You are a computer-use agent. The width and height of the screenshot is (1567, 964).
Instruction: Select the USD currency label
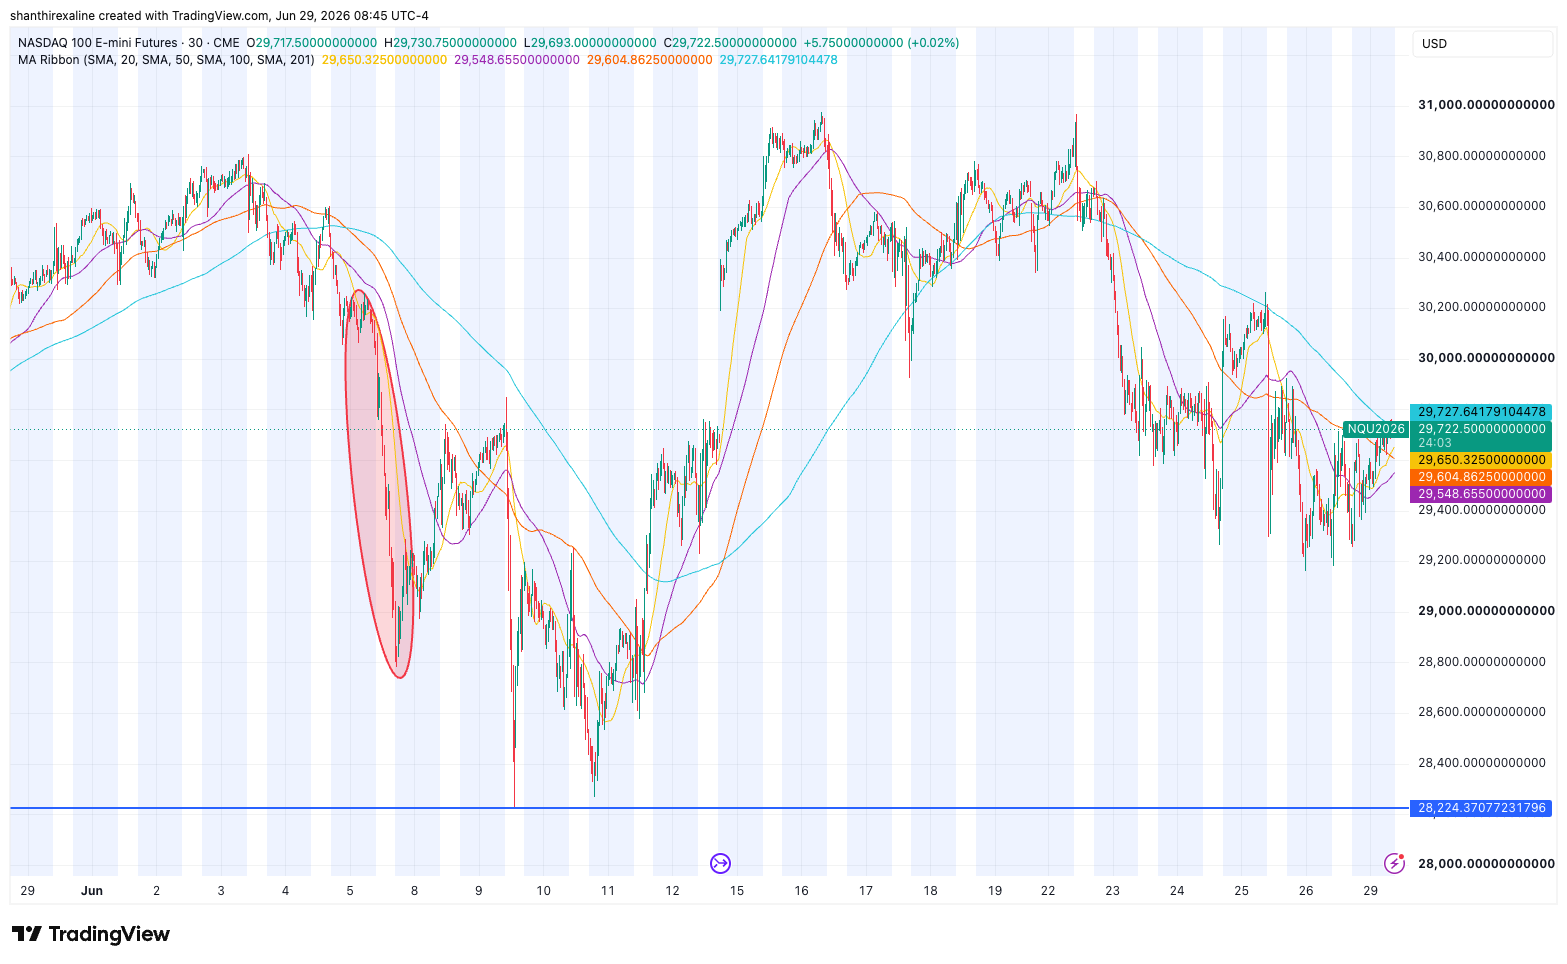click(x=1434, y=43)
